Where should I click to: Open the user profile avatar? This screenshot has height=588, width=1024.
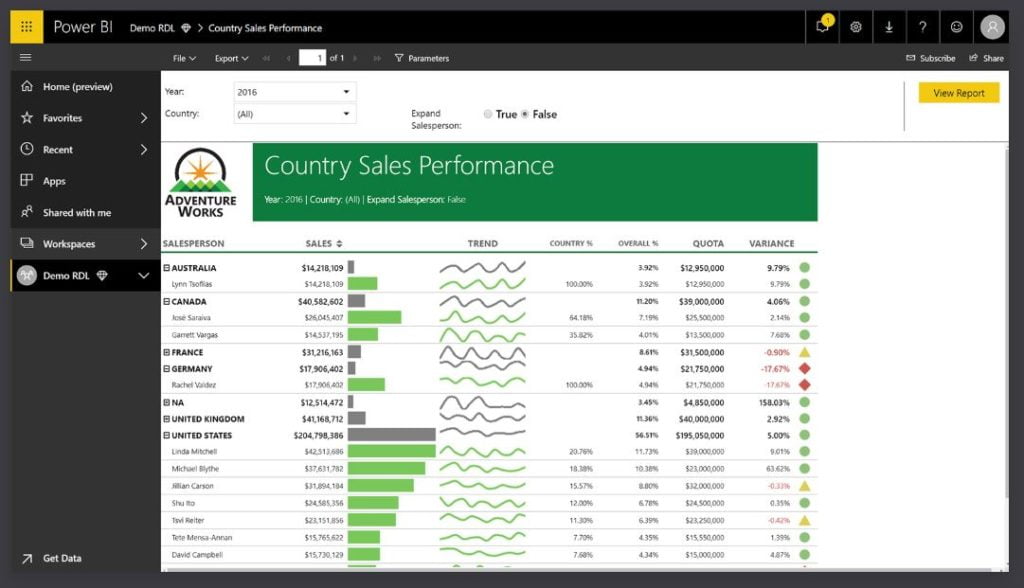[992, 27]
